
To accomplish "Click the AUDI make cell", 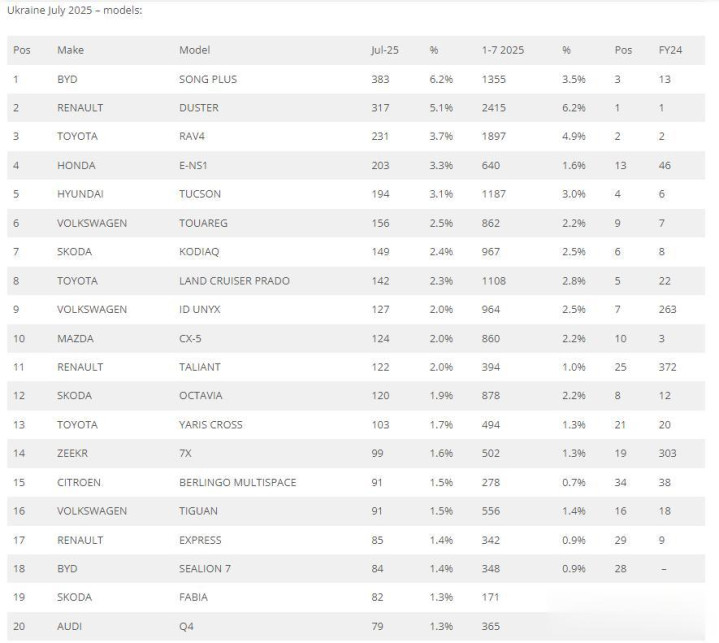I will click(69, 626).
